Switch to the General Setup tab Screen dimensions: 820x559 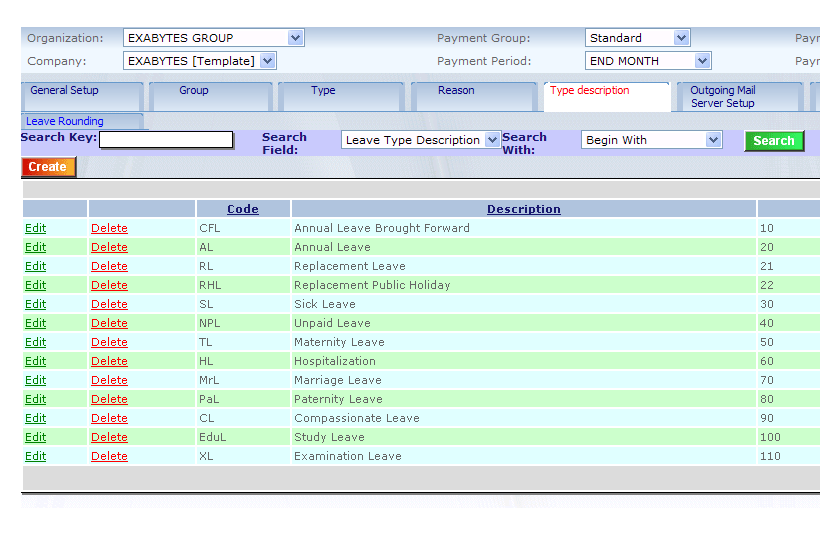(x=64, y=91)
